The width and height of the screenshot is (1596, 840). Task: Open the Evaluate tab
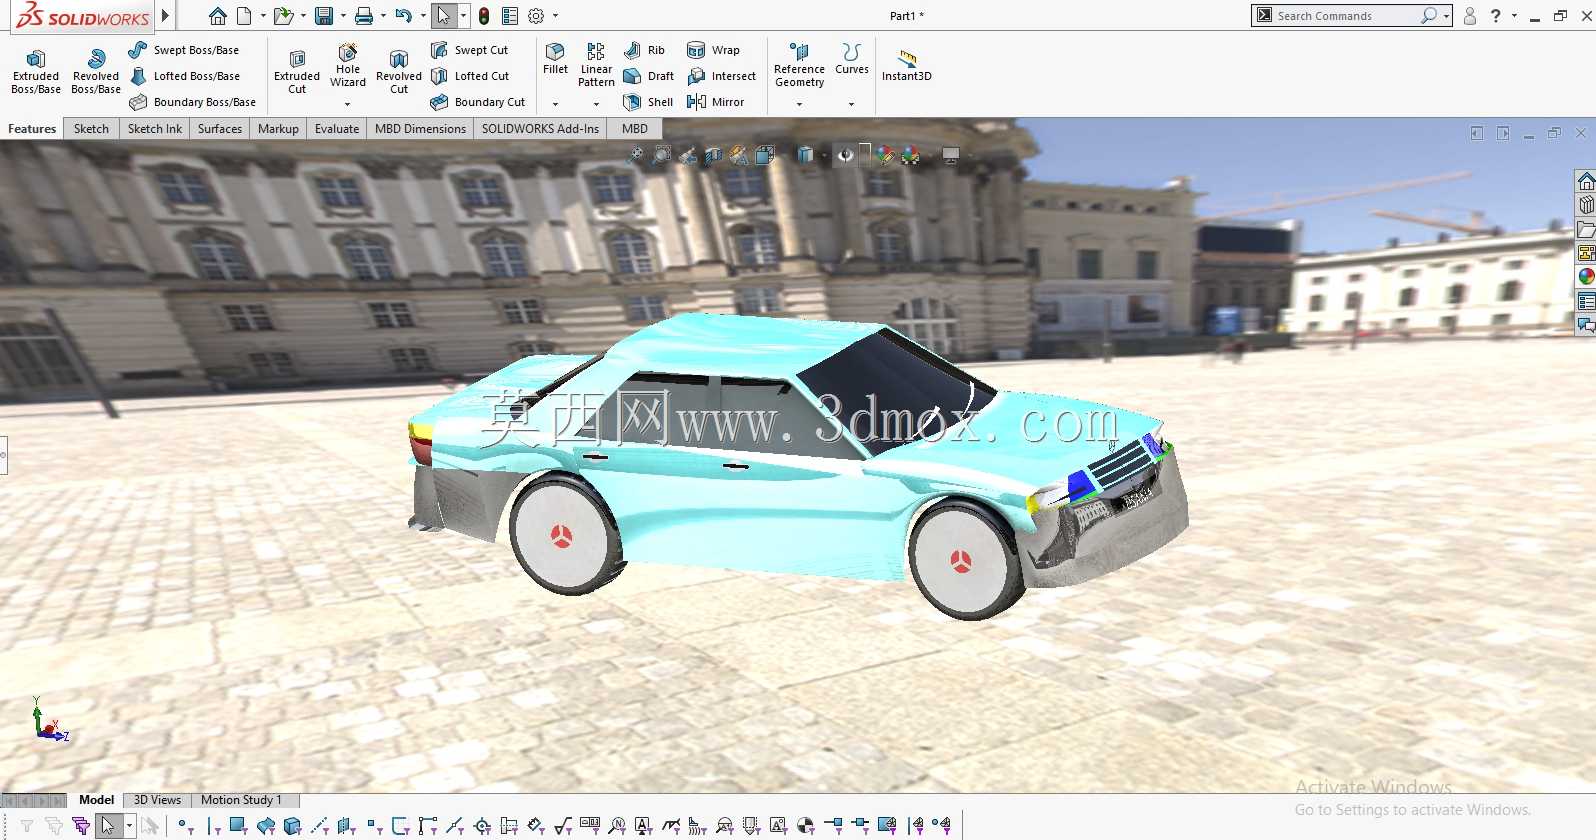click(x=337, y=129)
